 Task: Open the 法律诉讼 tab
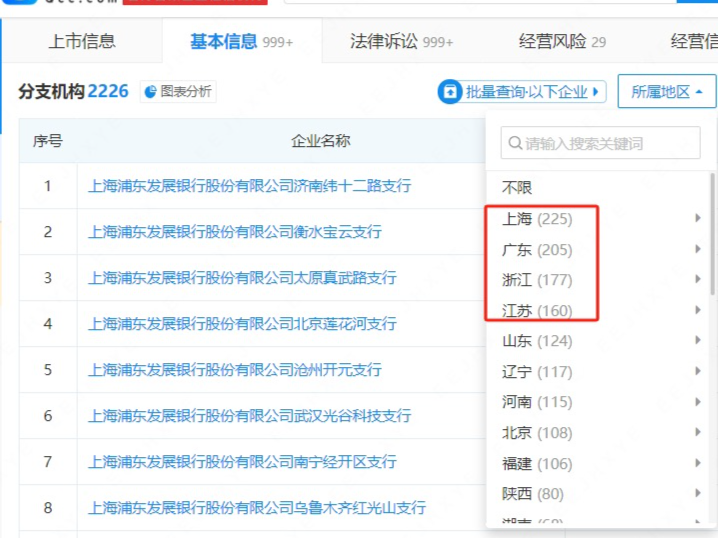click(401, 41)
